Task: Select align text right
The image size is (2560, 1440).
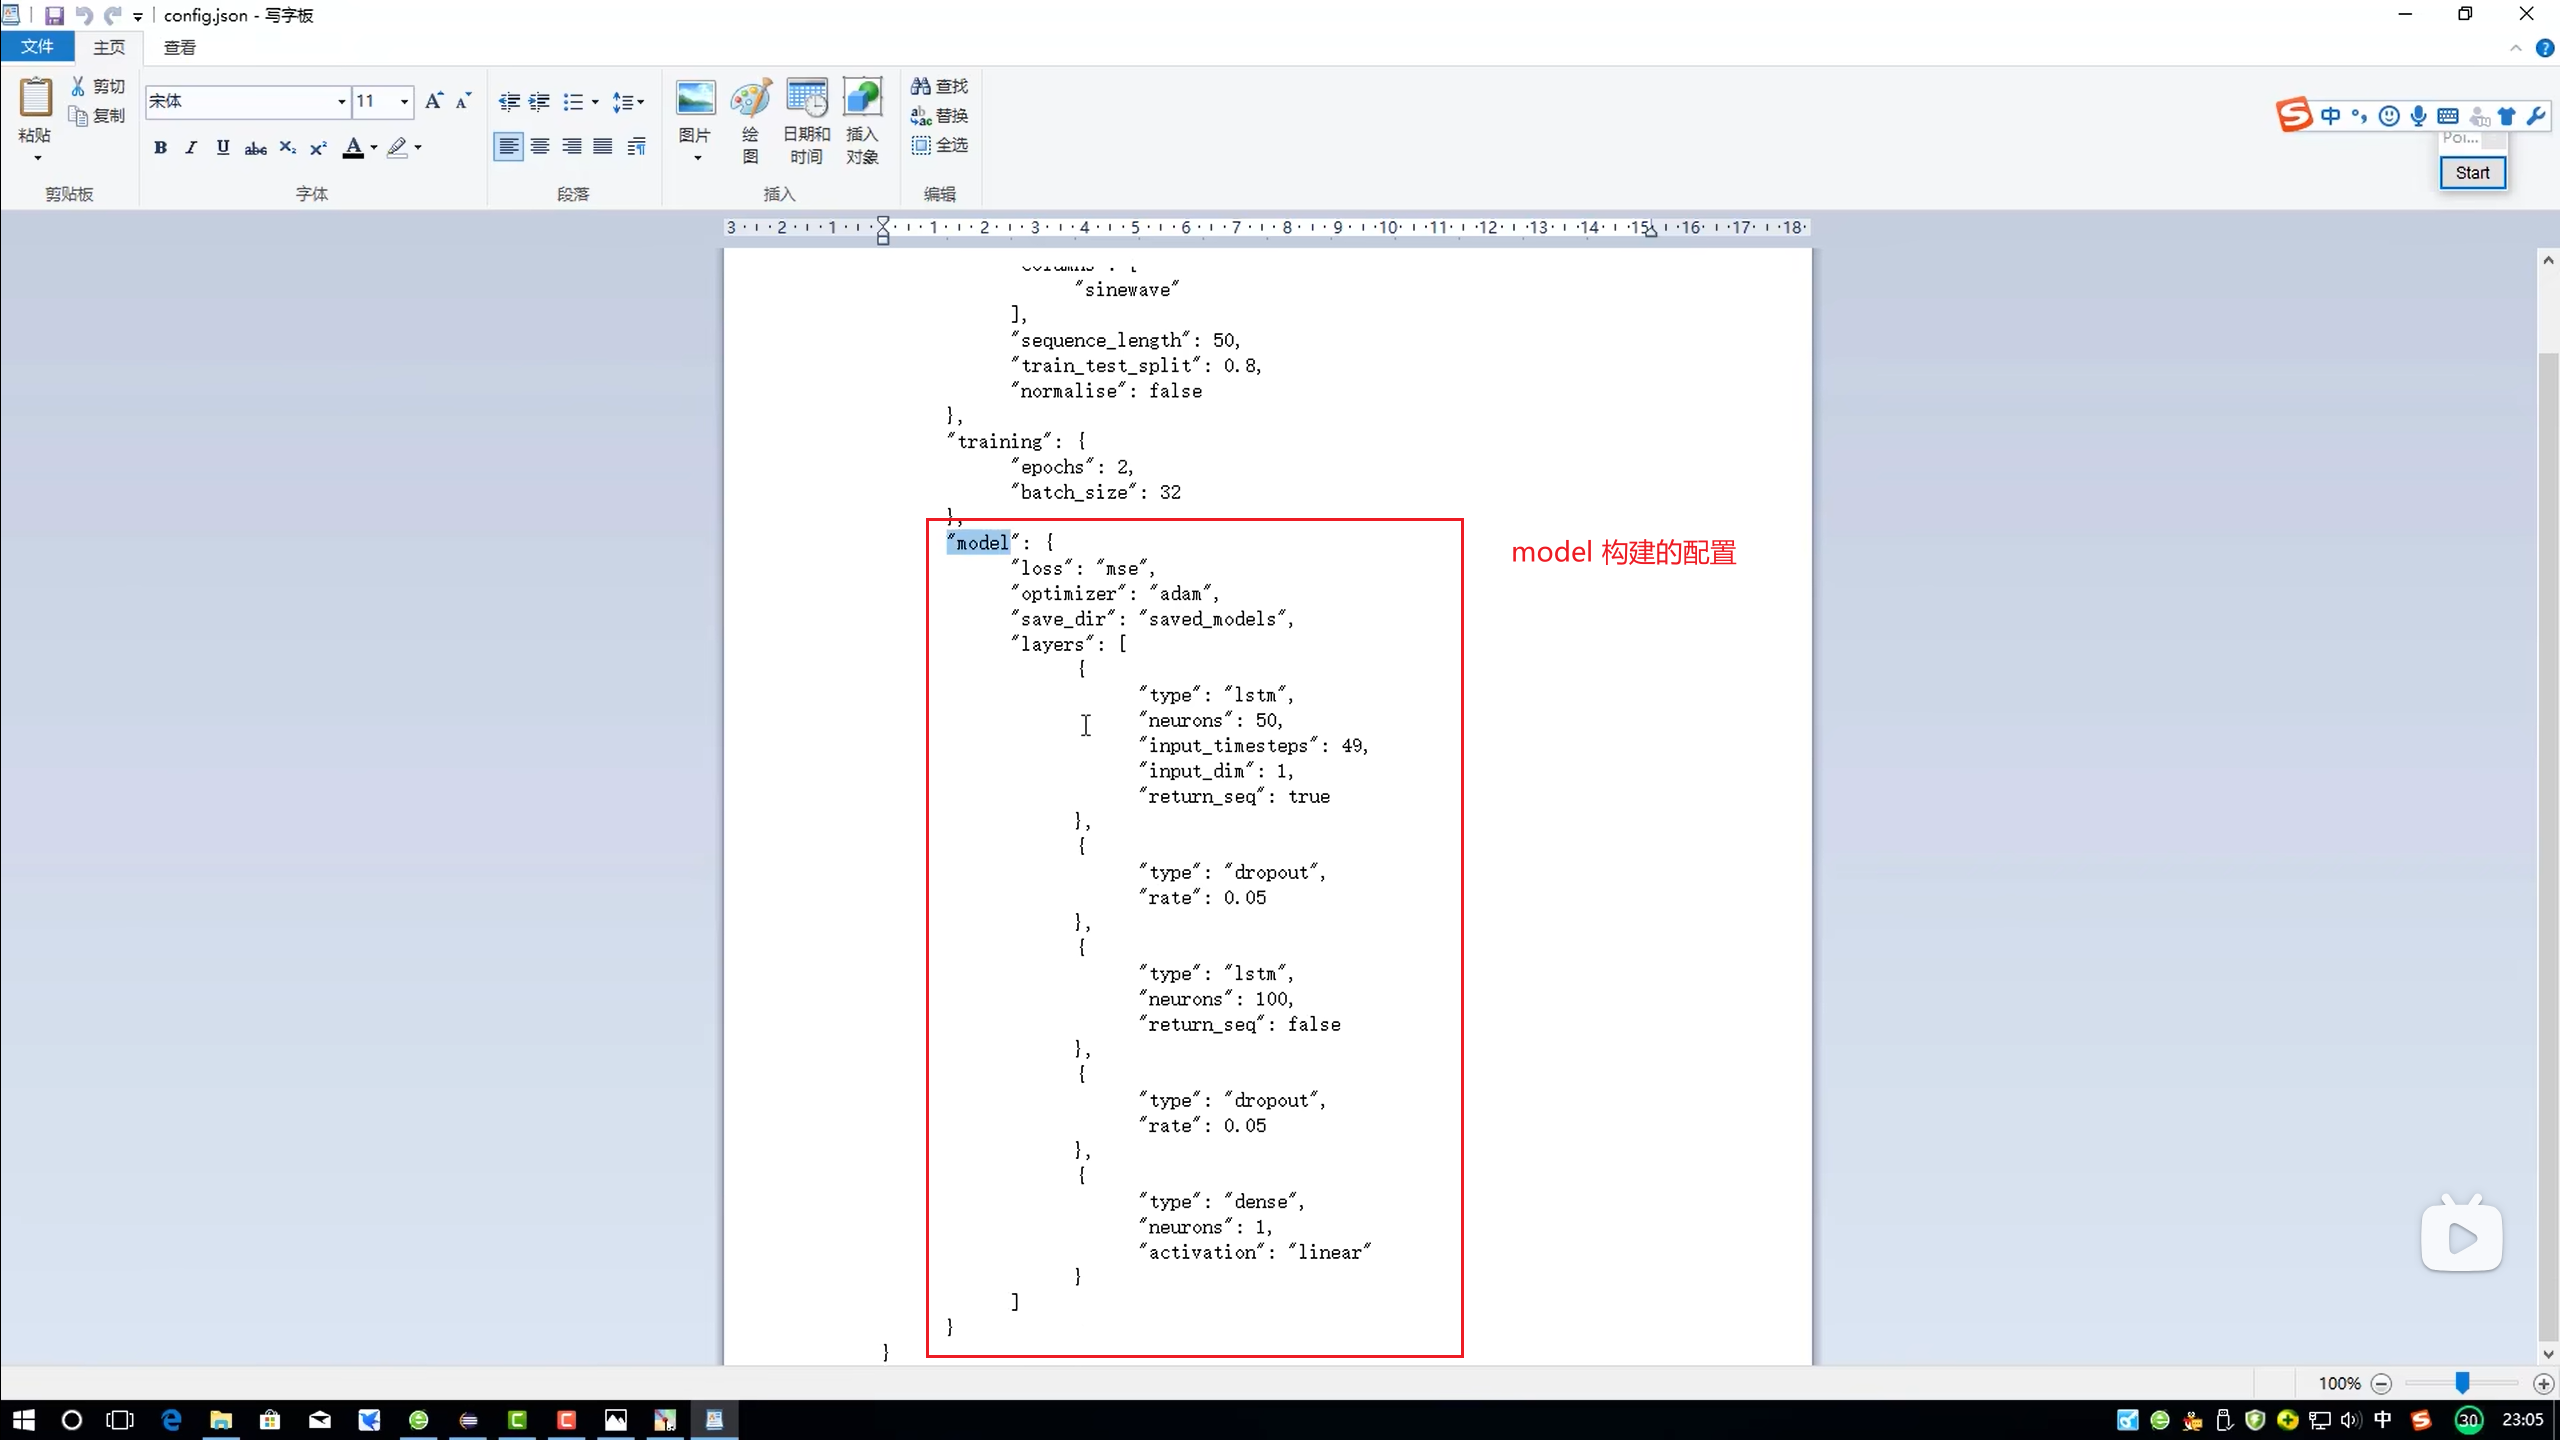Action: coord(572,147)
